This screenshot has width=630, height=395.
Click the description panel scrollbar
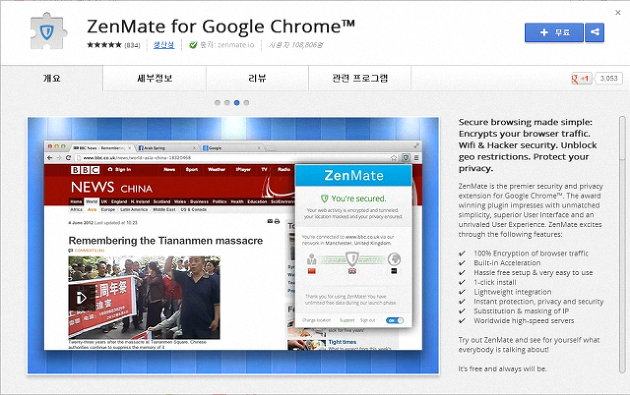pos(622,245)
